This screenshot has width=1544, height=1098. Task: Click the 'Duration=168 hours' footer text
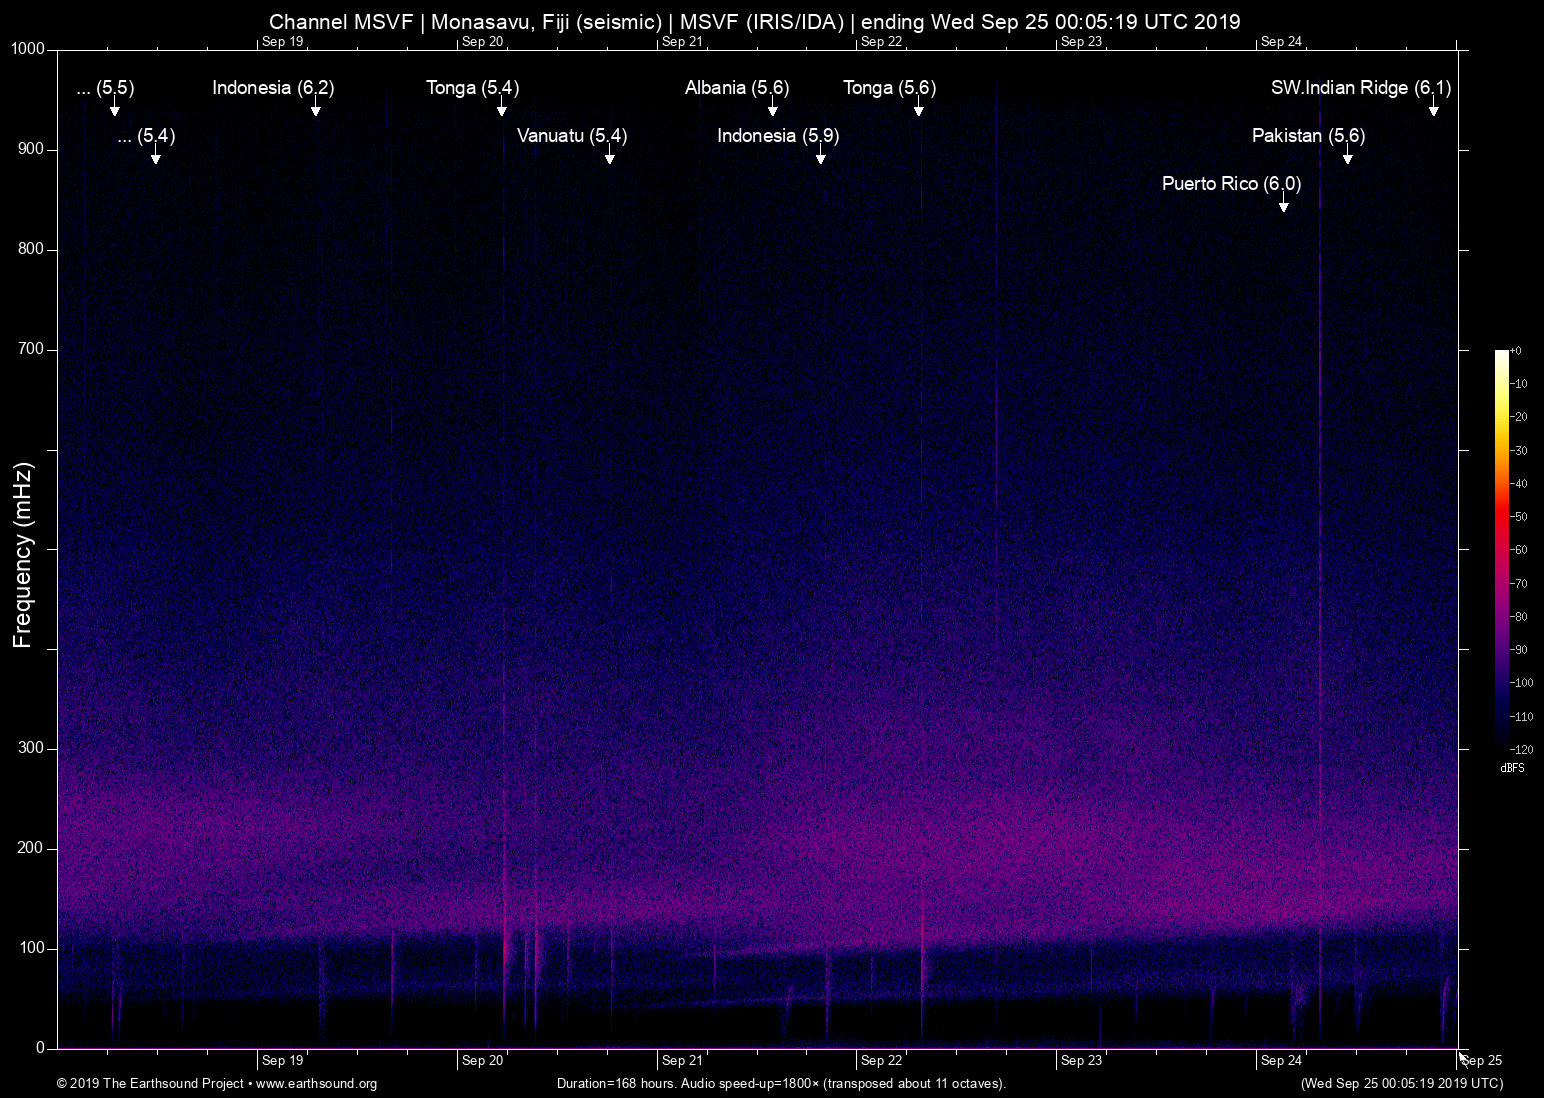coord(615,1084)
